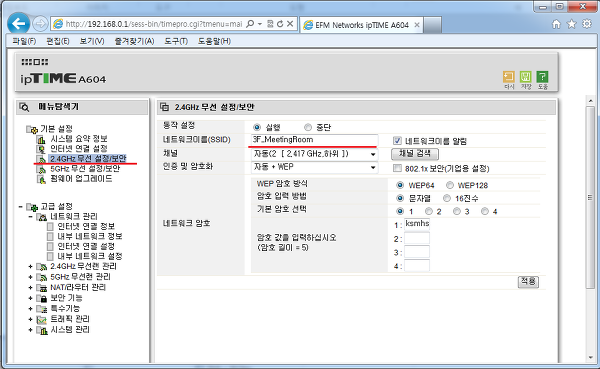Open favorites star icon
This screenshot has width=600, height=369.
pos(571,24)
